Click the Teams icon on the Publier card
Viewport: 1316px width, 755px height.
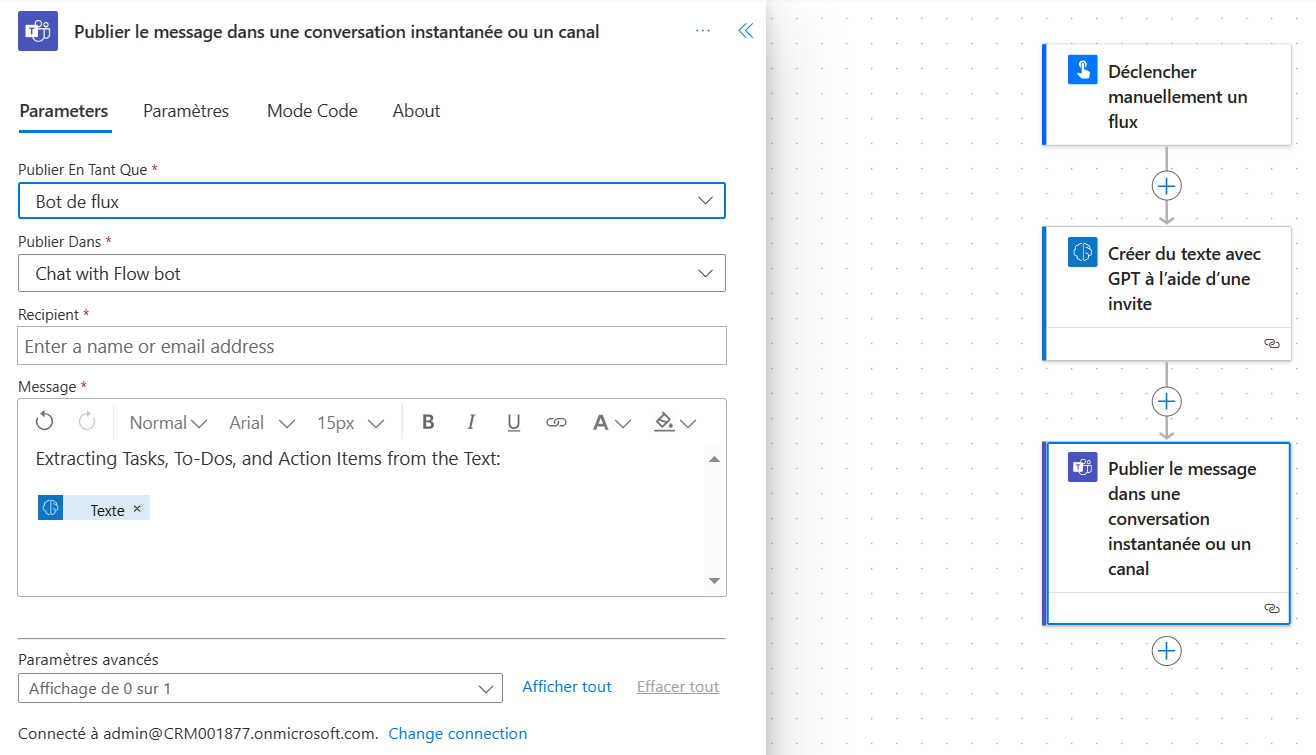click(1083, 467)
